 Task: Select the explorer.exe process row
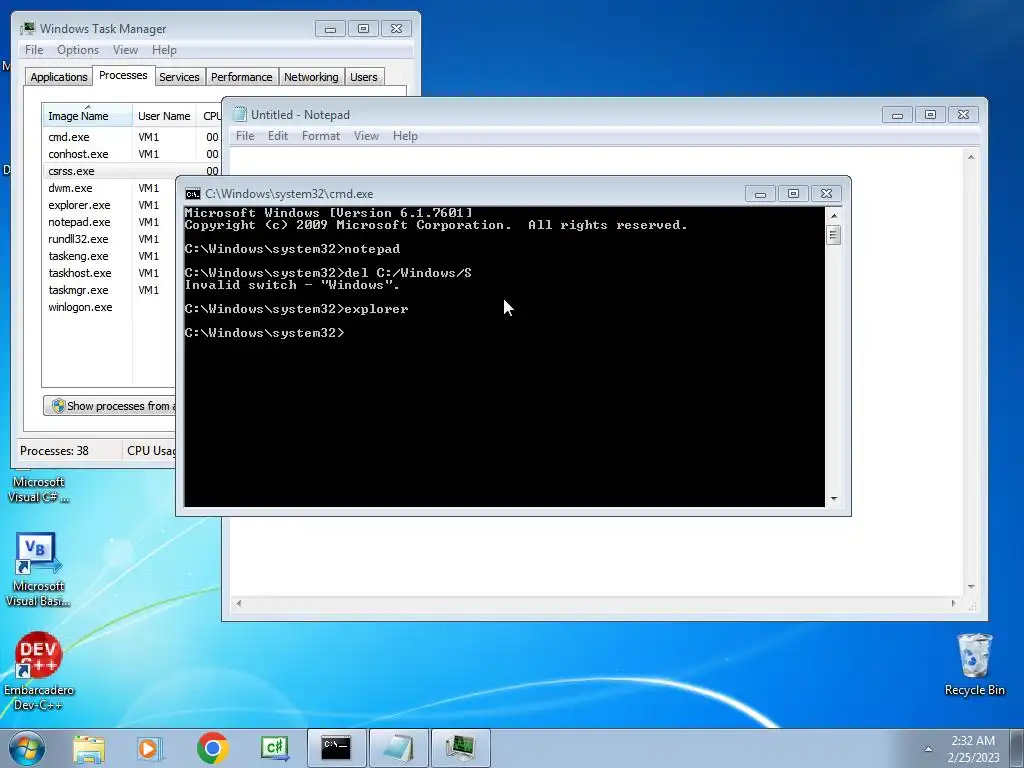coord(110,205)
